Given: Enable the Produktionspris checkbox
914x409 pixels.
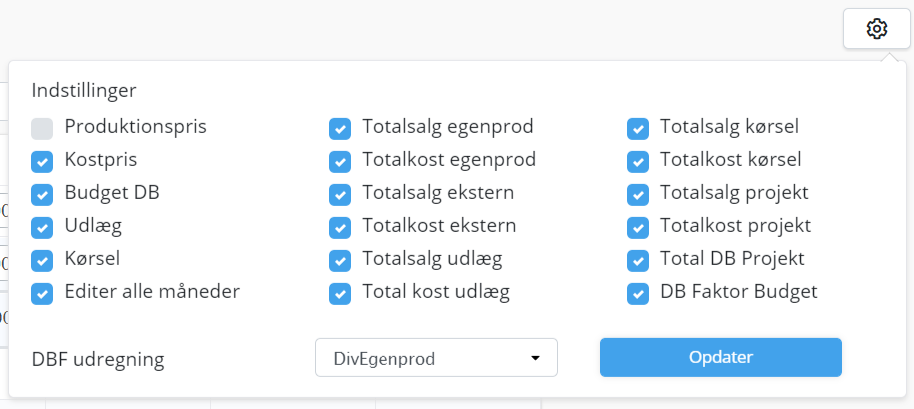Looking at the screenshot, I should pos(42,129).
